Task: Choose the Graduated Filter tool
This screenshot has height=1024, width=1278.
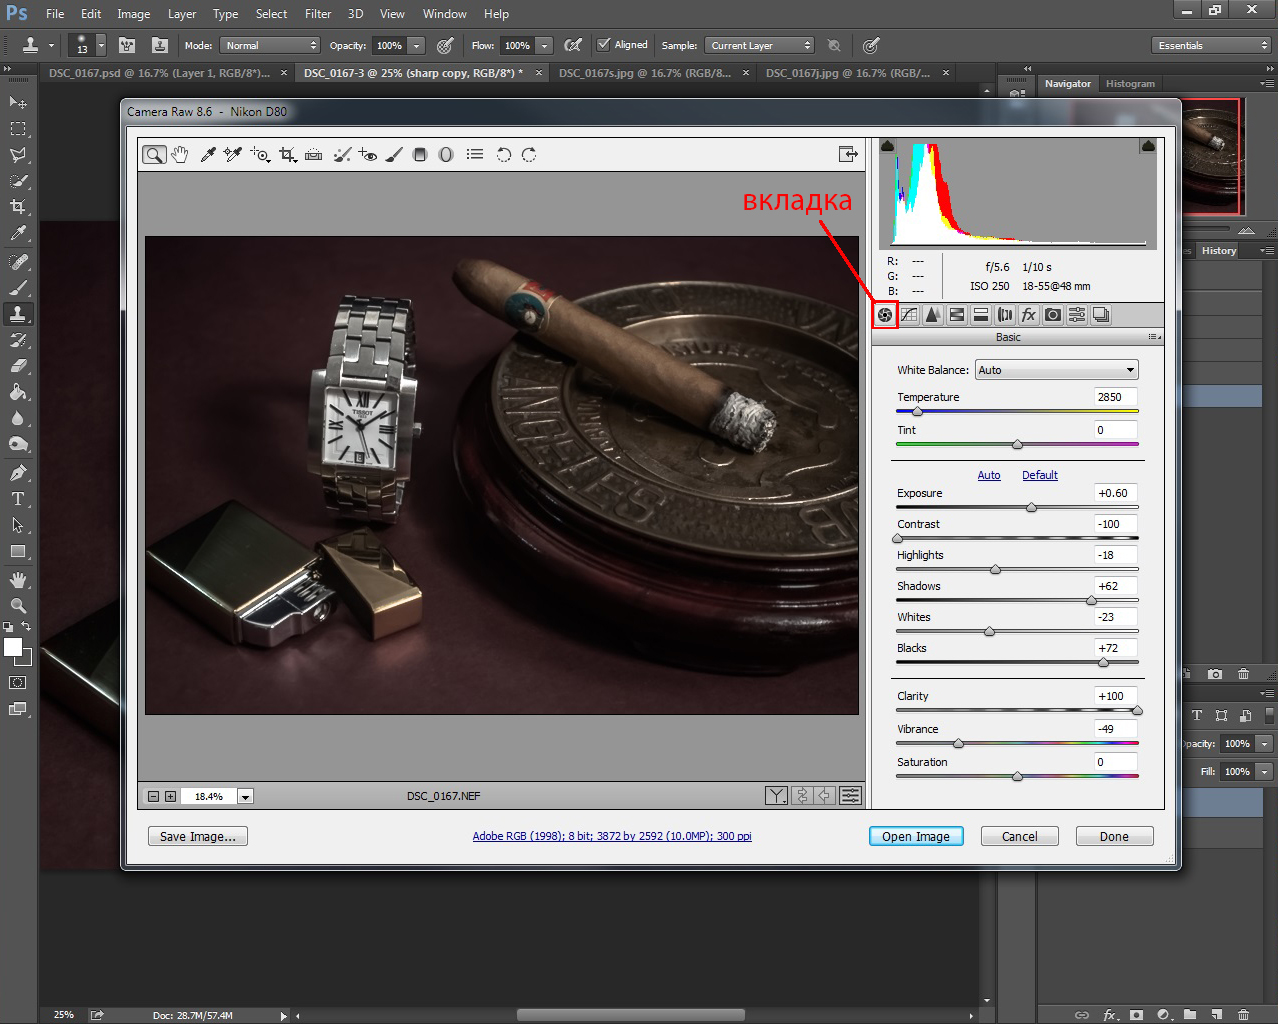Action: [x=420, y=154]
